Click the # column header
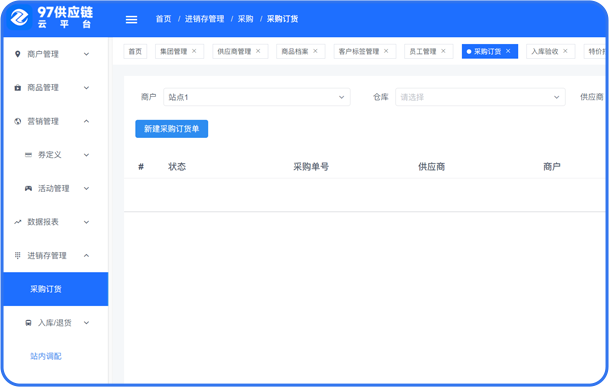This screenshot has height=387, width=609. point(141,167)
